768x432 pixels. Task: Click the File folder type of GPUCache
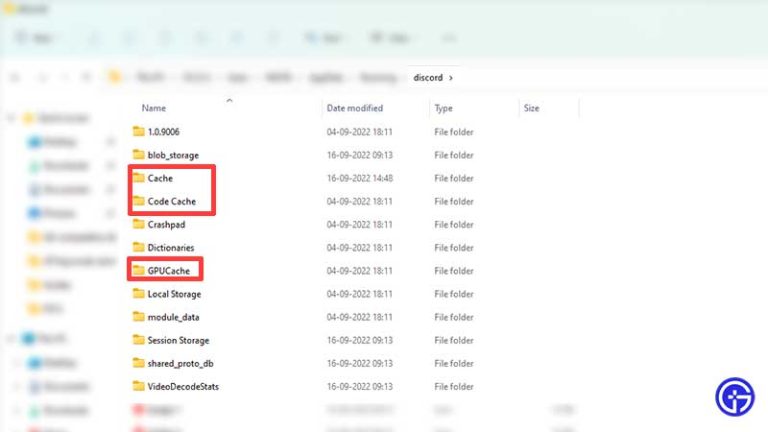tap(454, 270)
